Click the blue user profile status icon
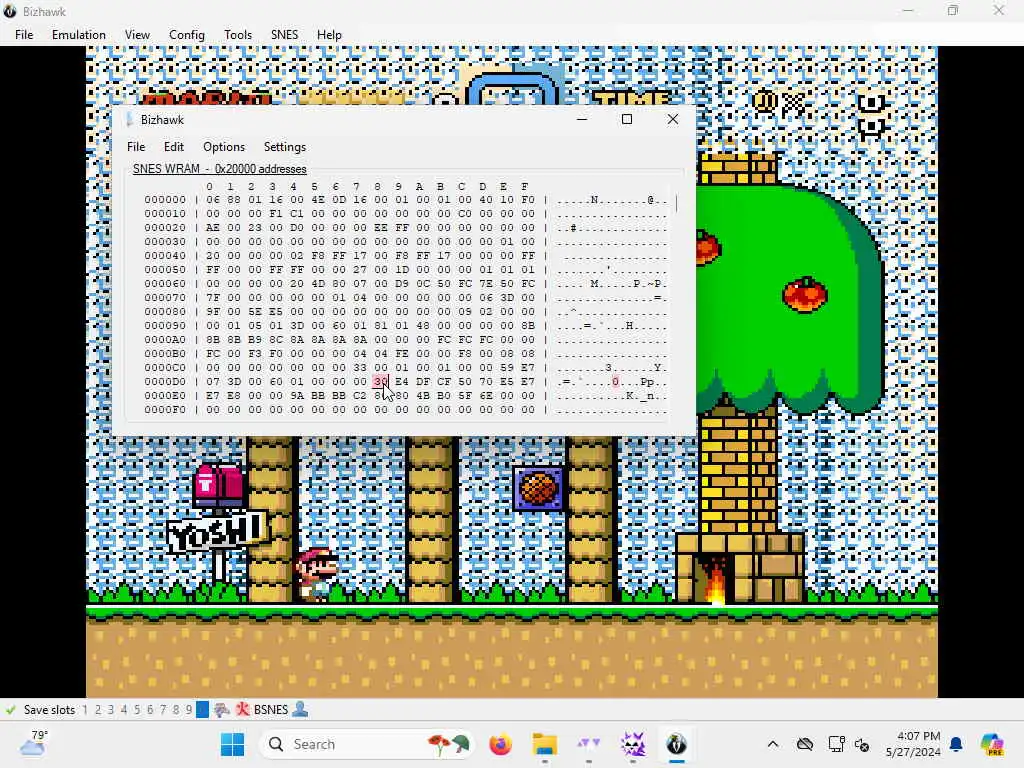 coord(300,709)
